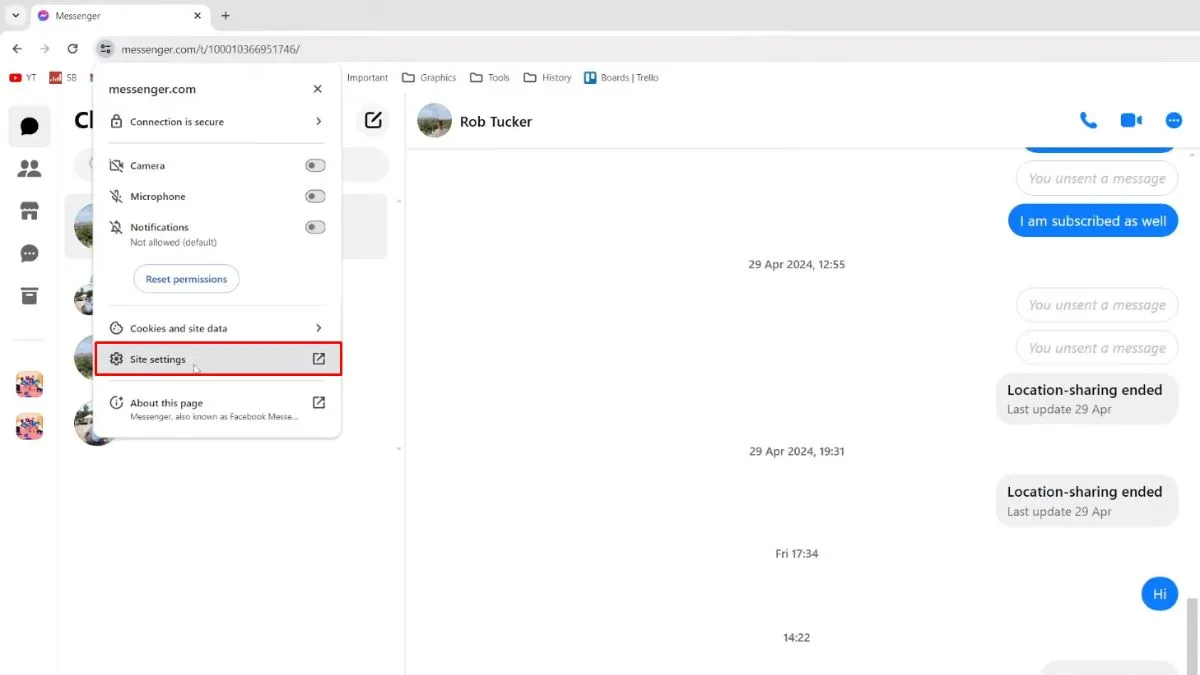Open the People section in the sidebar
Image resolution: width=1200 pixels, height=675 pixels.
click(x=29, y=168)
